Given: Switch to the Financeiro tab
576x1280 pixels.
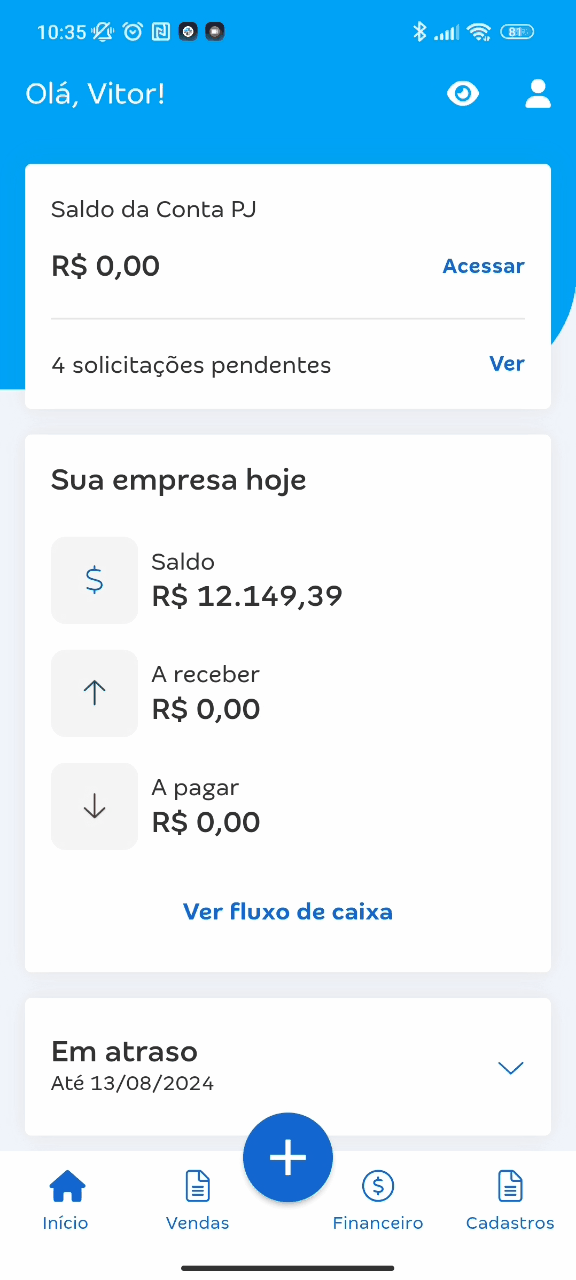Looking at the screenshot, I should coord(378,1200).
